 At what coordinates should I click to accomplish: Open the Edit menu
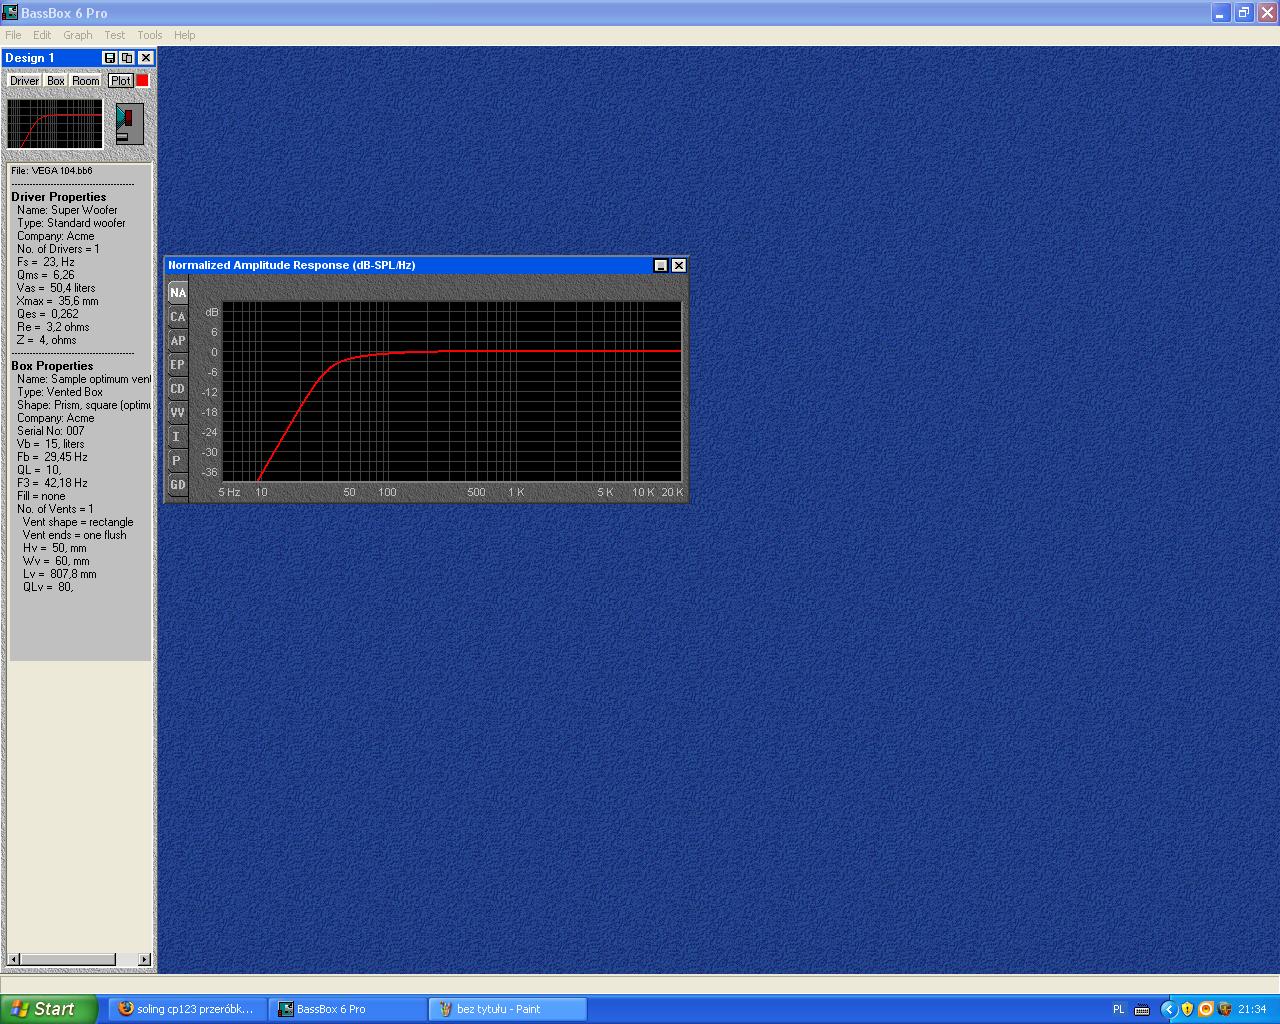tap(42, 35)
